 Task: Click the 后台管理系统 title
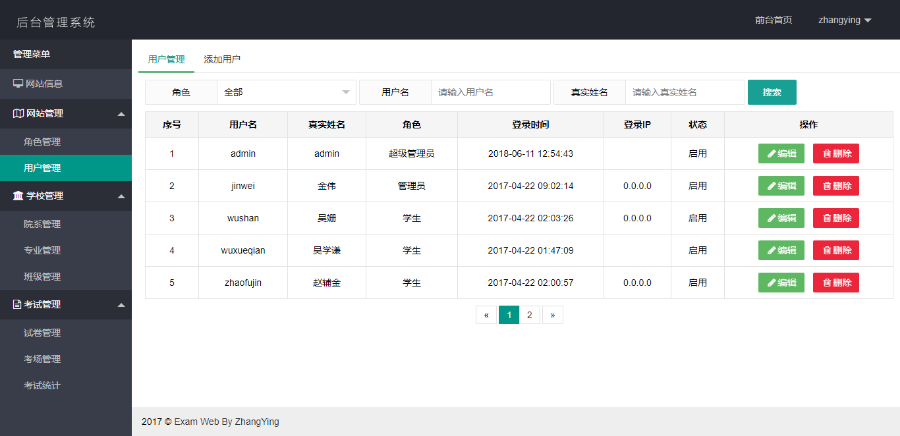pos(56,22)
